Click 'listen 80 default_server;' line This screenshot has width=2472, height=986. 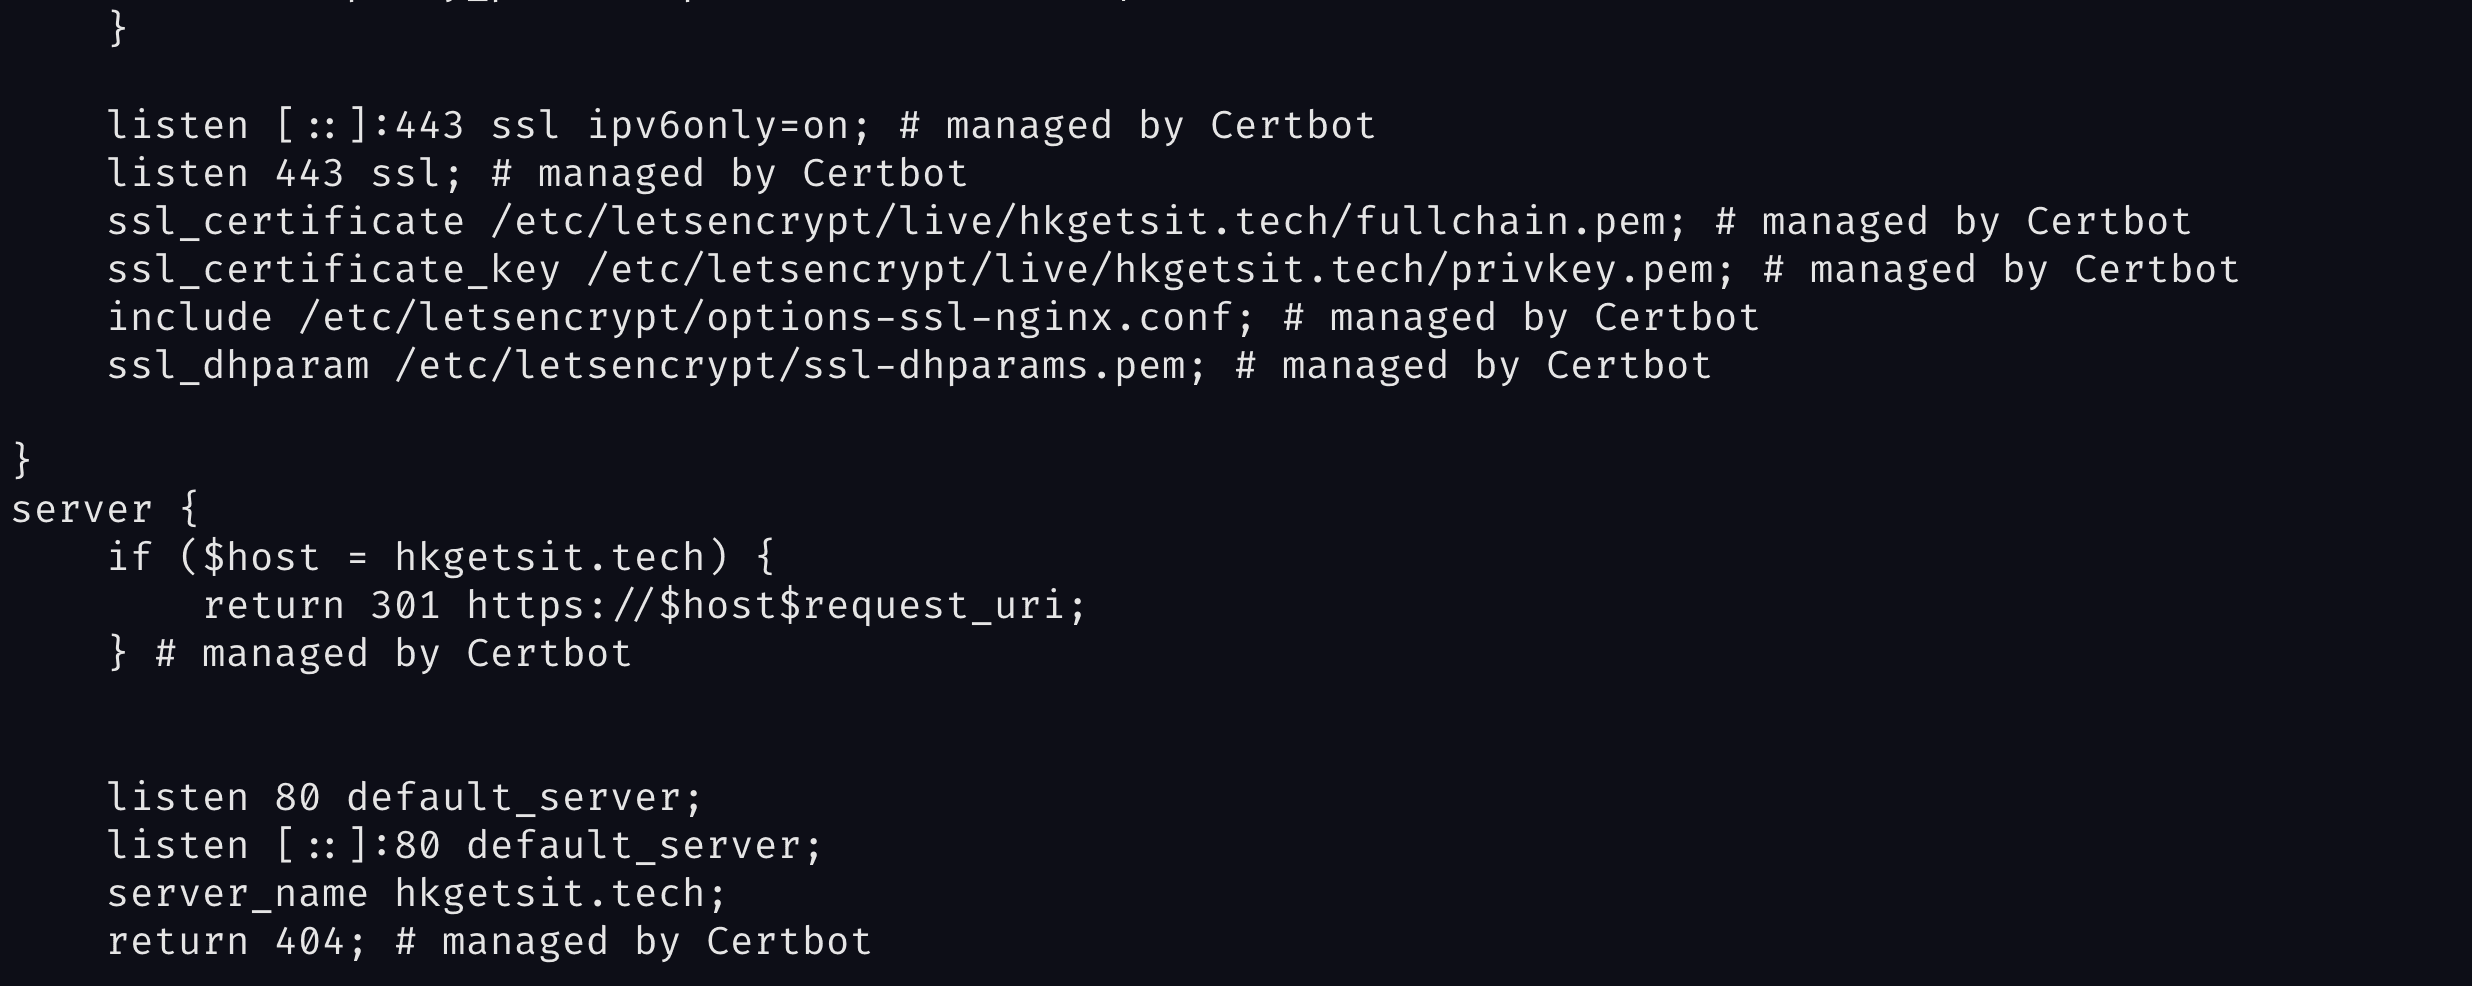coord(405,798)
